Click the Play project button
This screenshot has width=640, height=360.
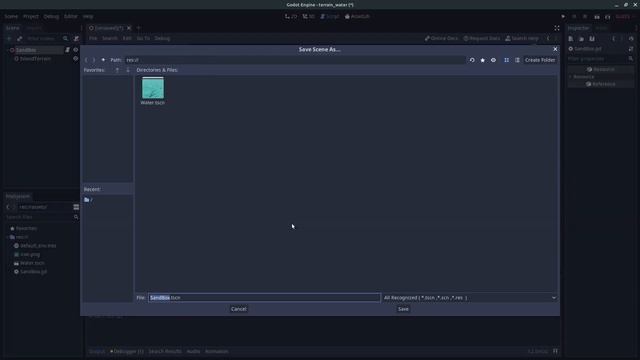coord(563,17)
